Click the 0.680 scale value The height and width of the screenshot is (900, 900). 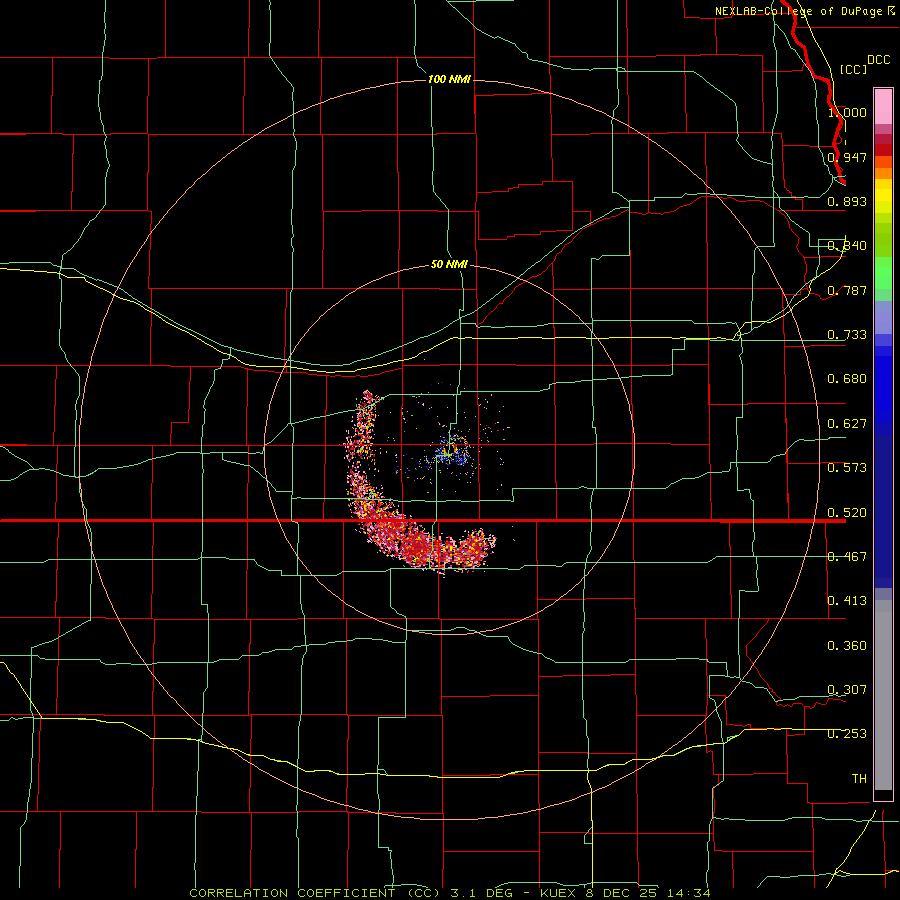[847, 379]
